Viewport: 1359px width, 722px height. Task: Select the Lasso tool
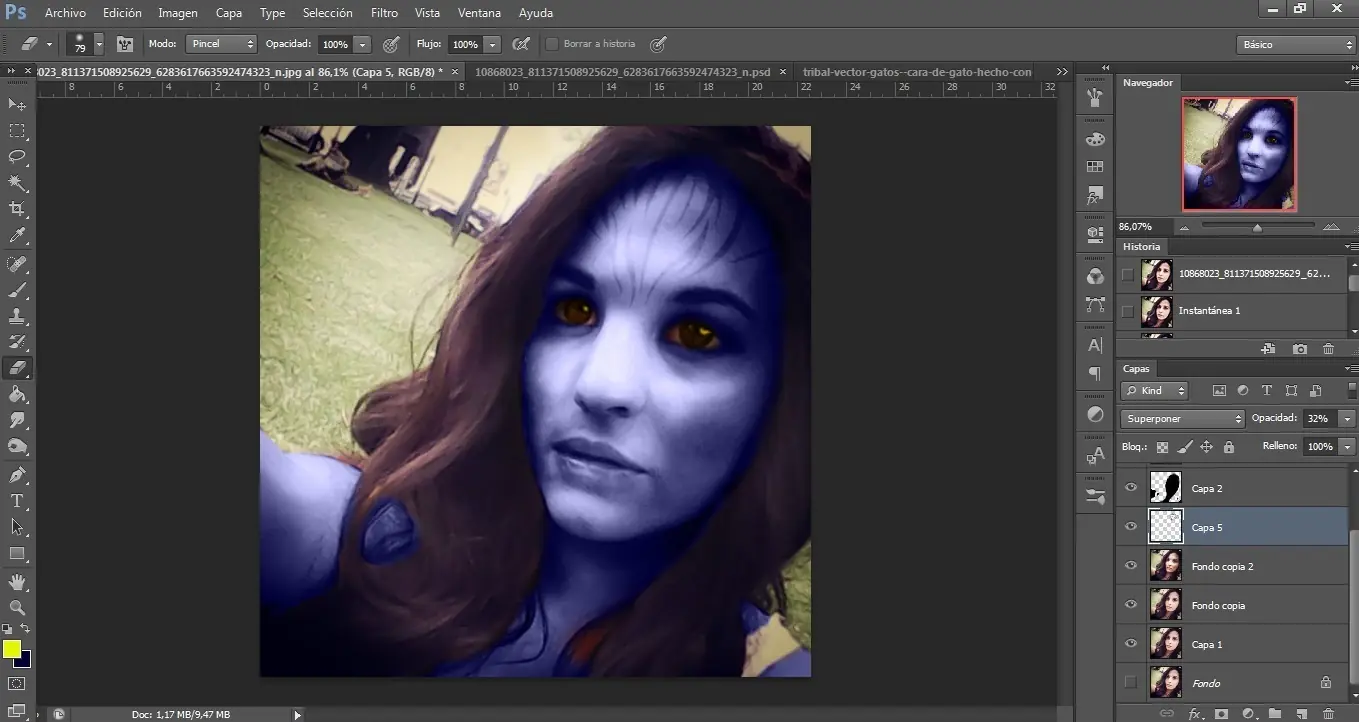pyautogui.click(x=17, y=157)
